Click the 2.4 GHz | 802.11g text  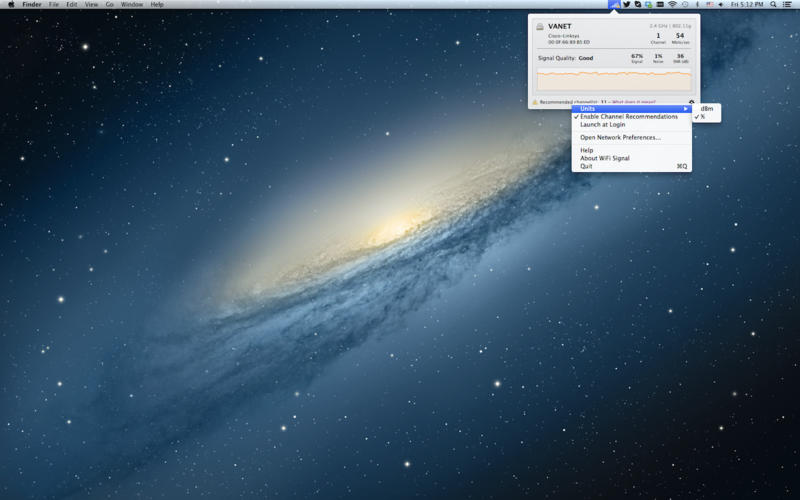click(670, 26)
